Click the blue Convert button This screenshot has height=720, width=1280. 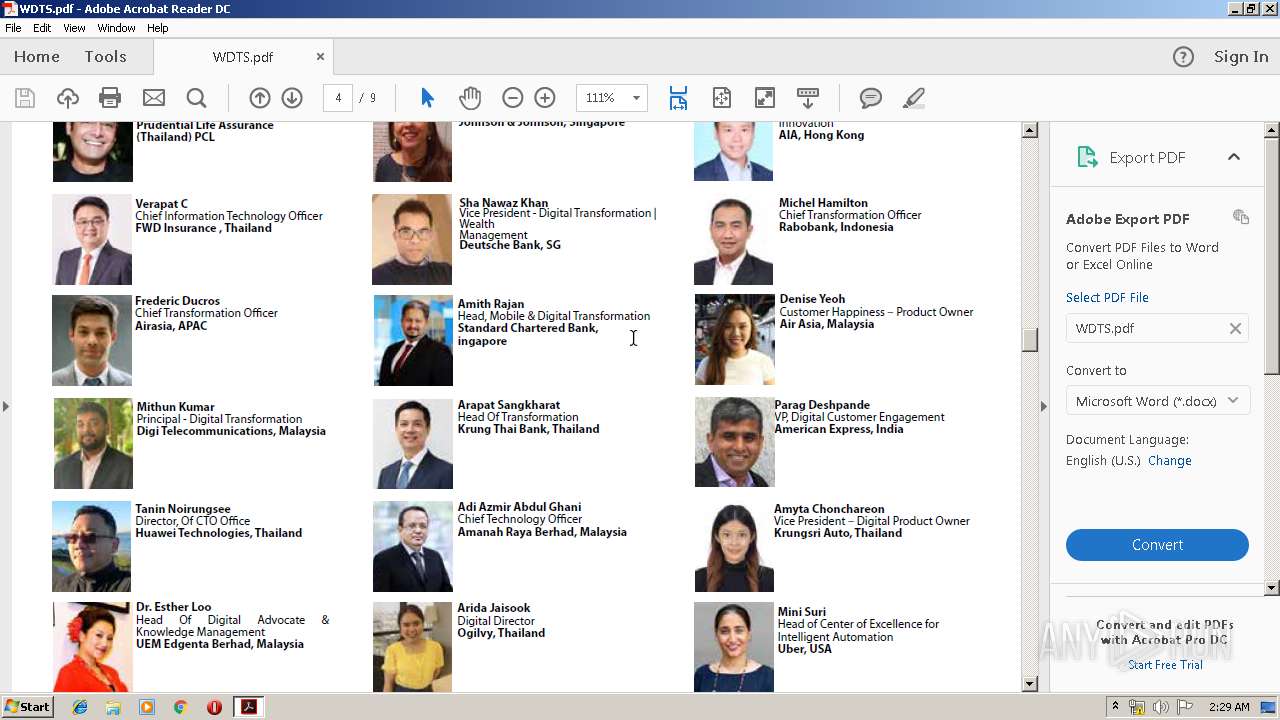pyautogui.click(x=1157, y=545)
